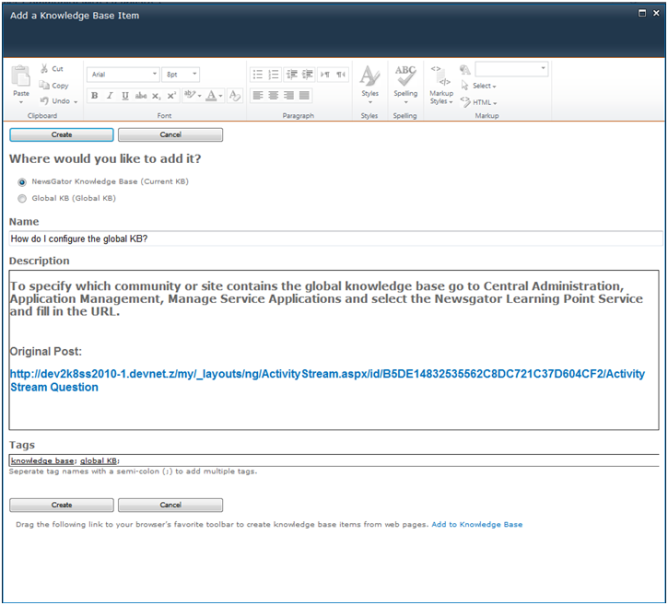Viewport: 668px width, 605px height.
Task: Click the Paste icon in Clipboard group
Action: click(x=21, y=79)
